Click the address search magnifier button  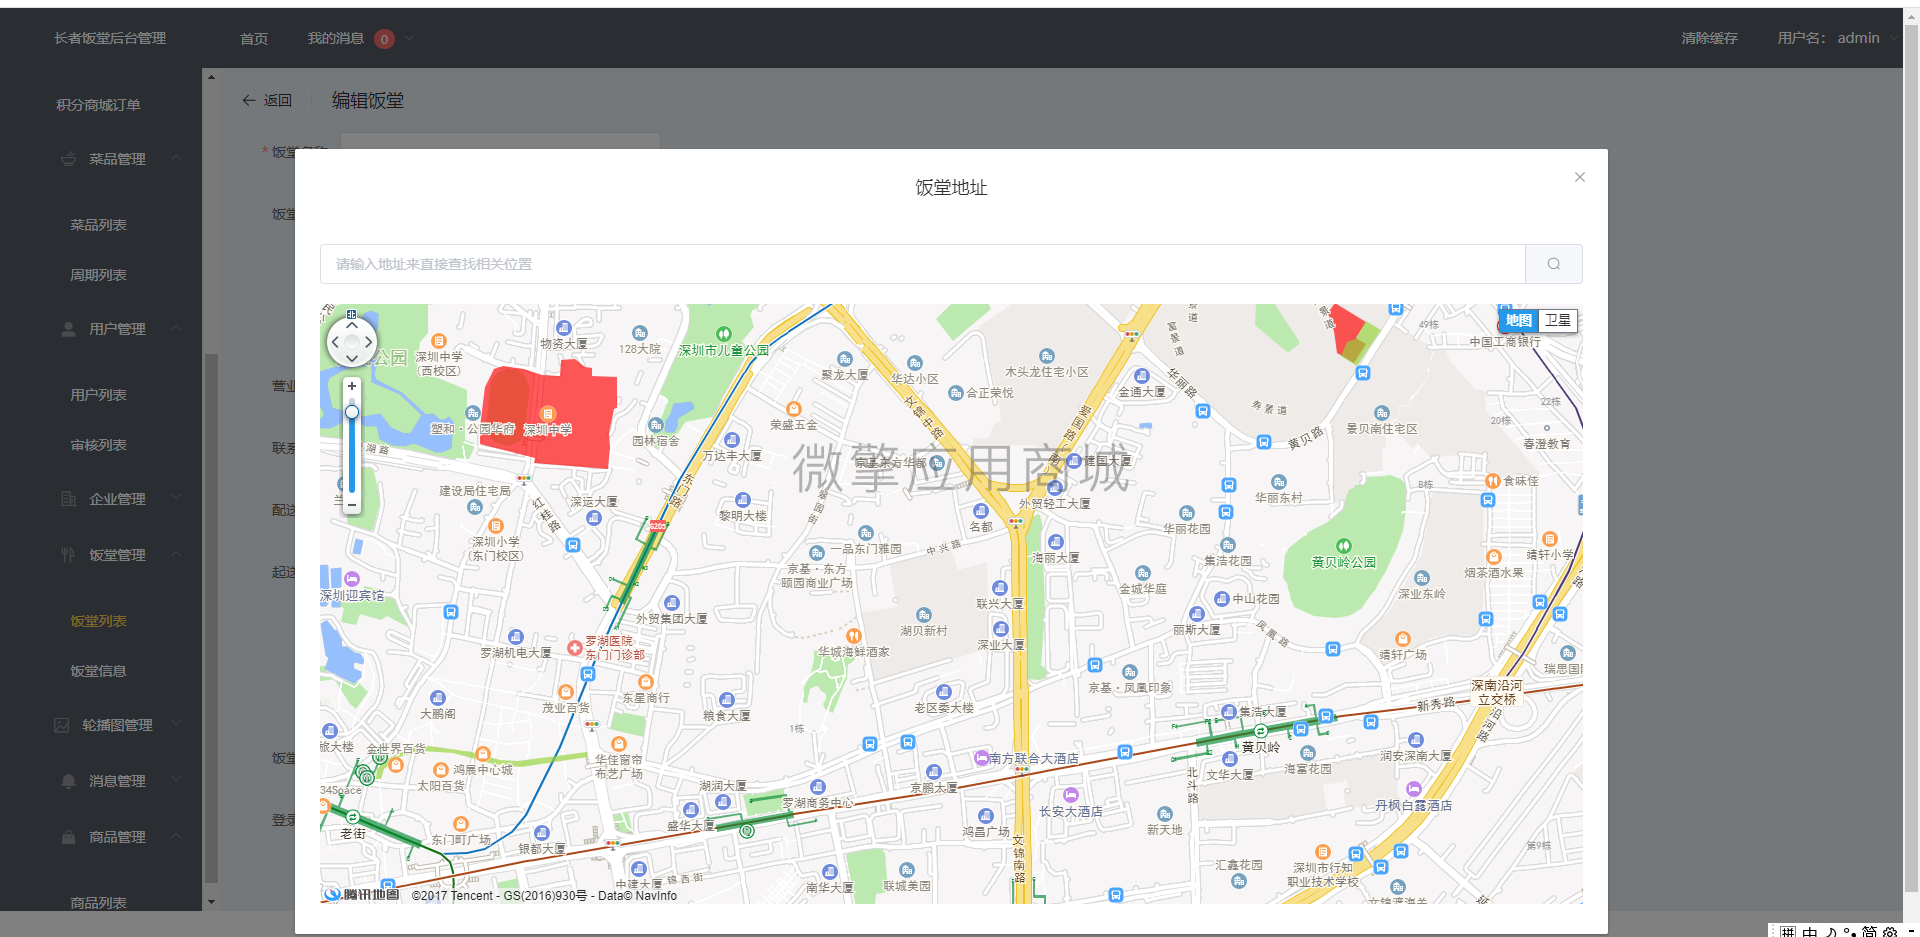[x=1553, y=264]
